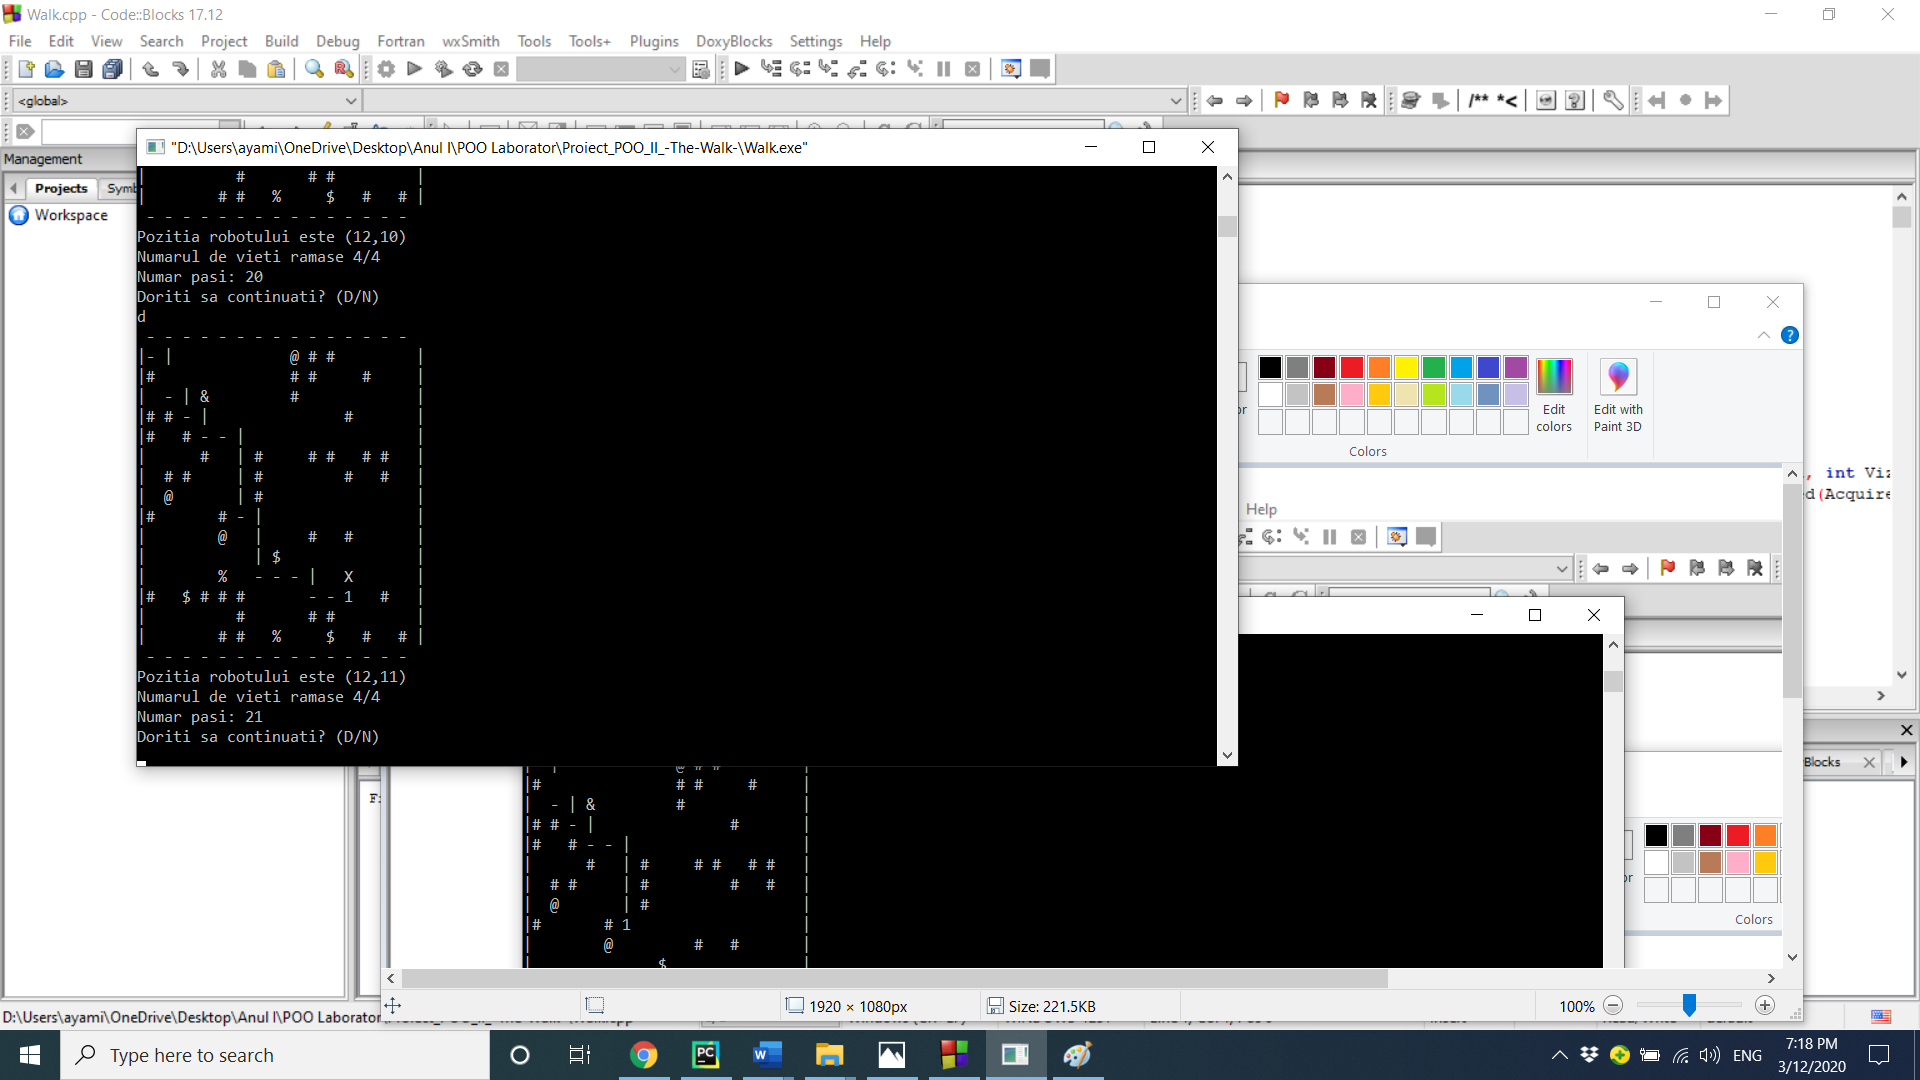Open the Plugins menu
The height and width of the screenshot is (1080, 1920).
pyautogui.click(x=653, y=41)
